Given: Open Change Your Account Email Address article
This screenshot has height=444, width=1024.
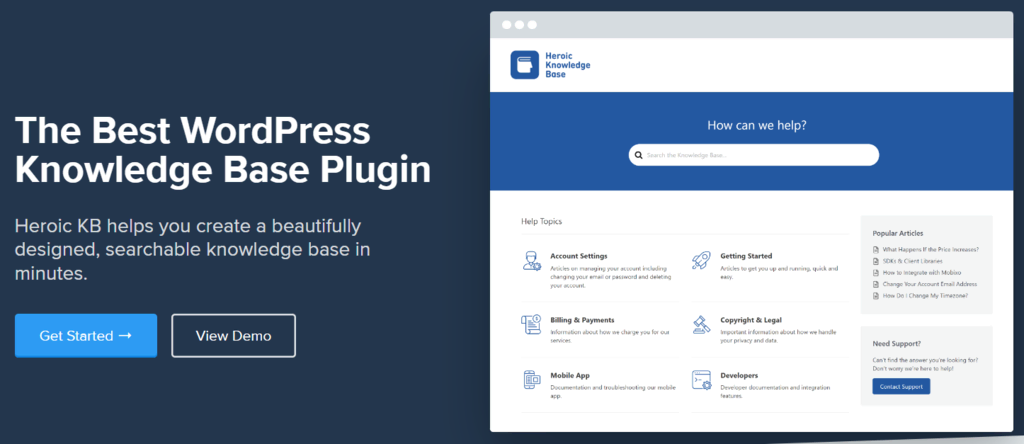Looking at the screenshot, I should pos(929,284).
